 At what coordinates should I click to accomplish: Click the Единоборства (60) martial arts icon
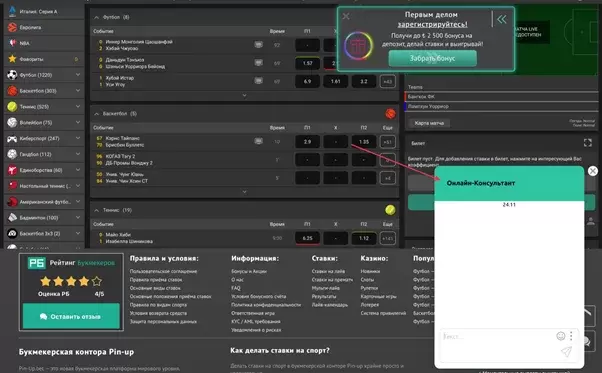(12, 170)
